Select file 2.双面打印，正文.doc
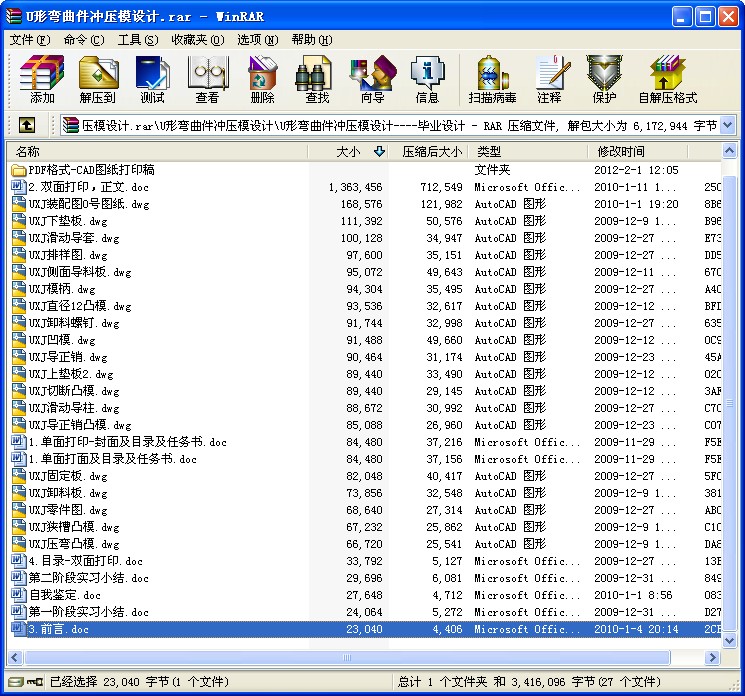The image size is (745, 696). point(88,187)
